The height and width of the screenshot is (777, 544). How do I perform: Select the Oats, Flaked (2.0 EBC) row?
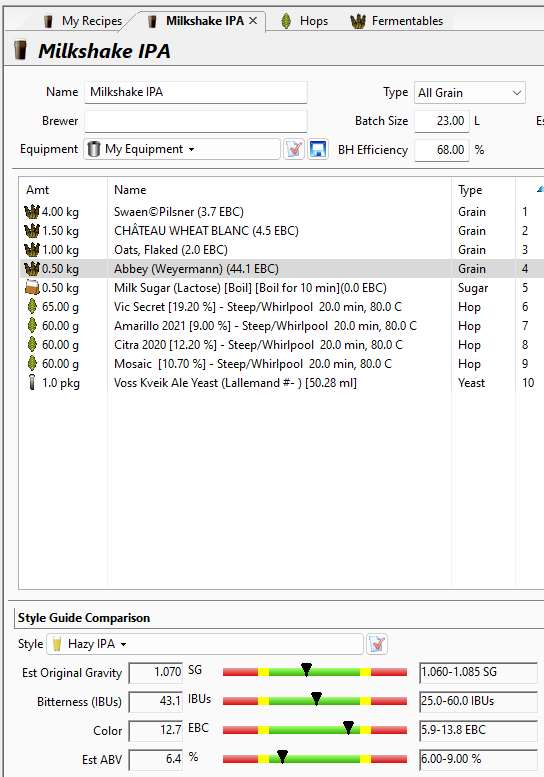(281, 250)
